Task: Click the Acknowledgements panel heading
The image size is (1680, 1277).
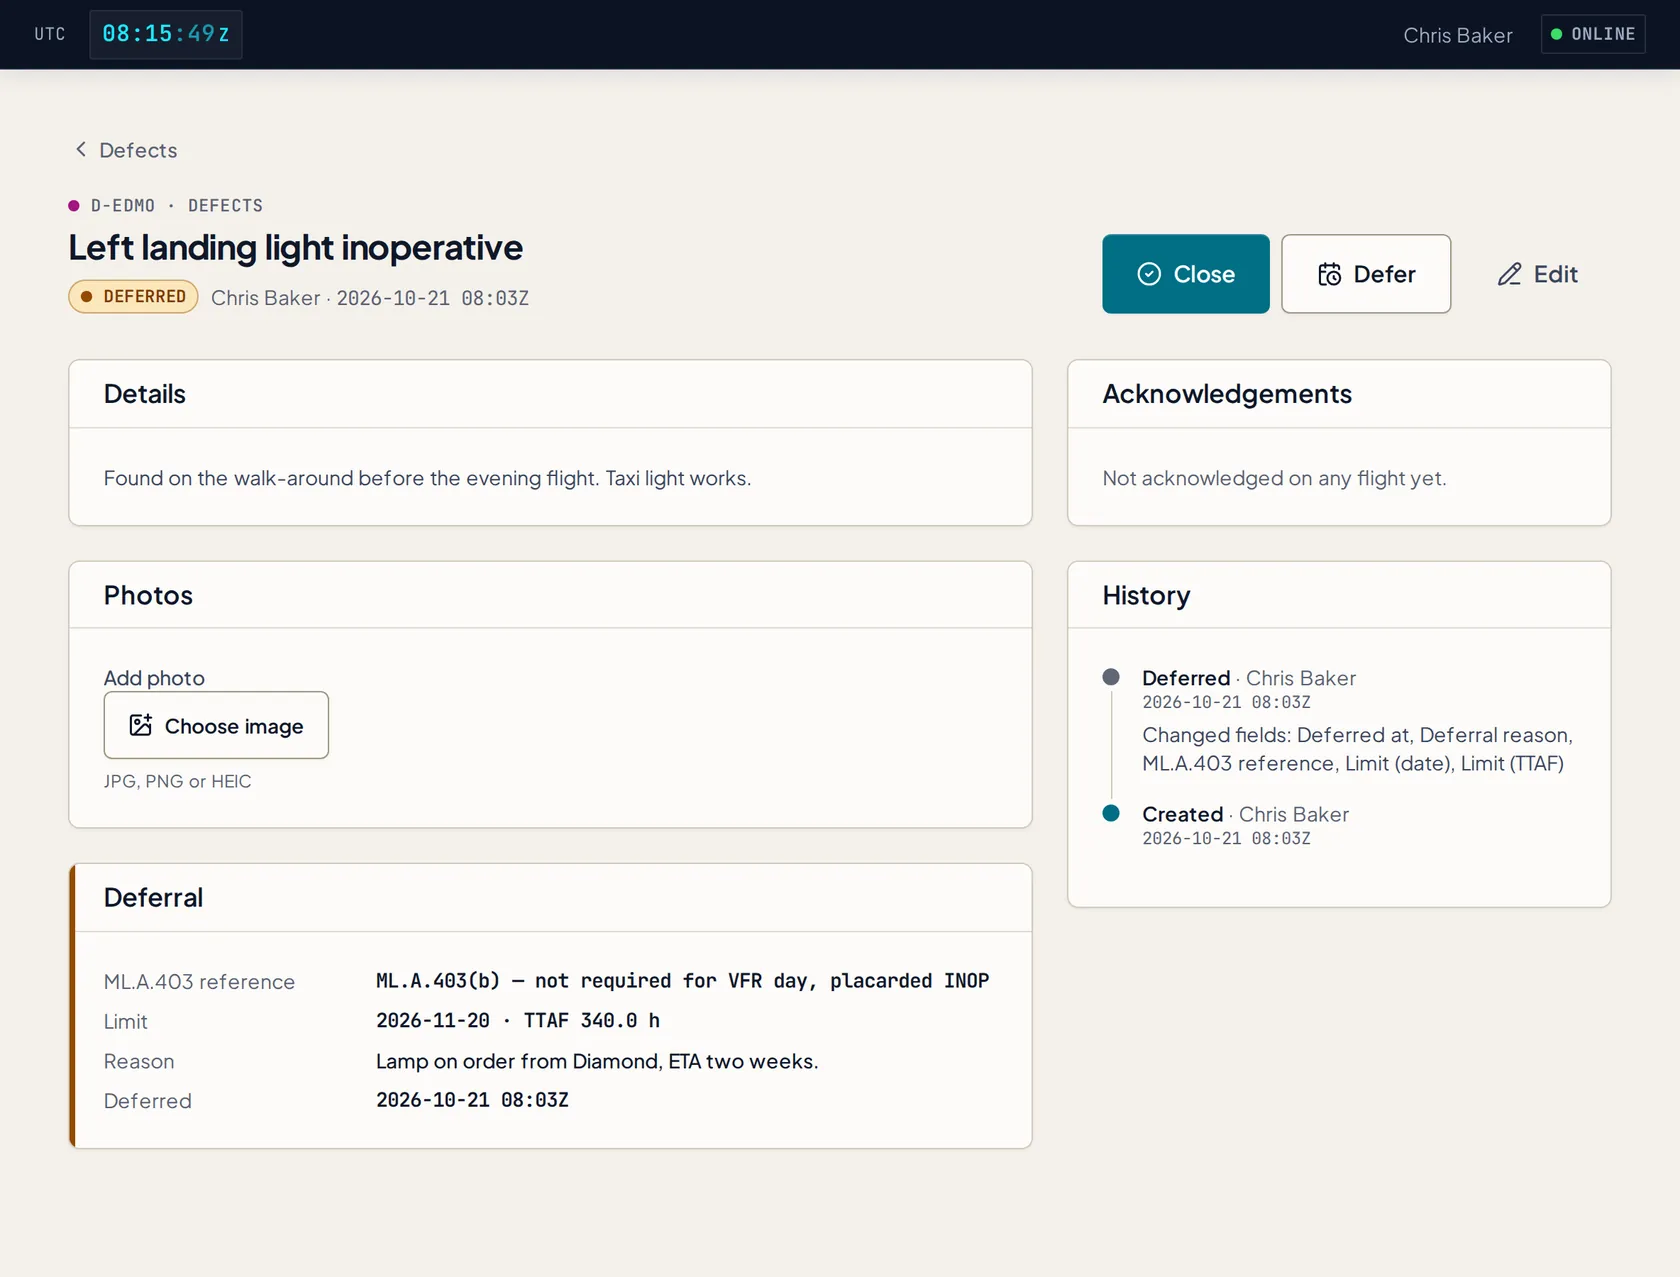Action: tap(1227, 394)
